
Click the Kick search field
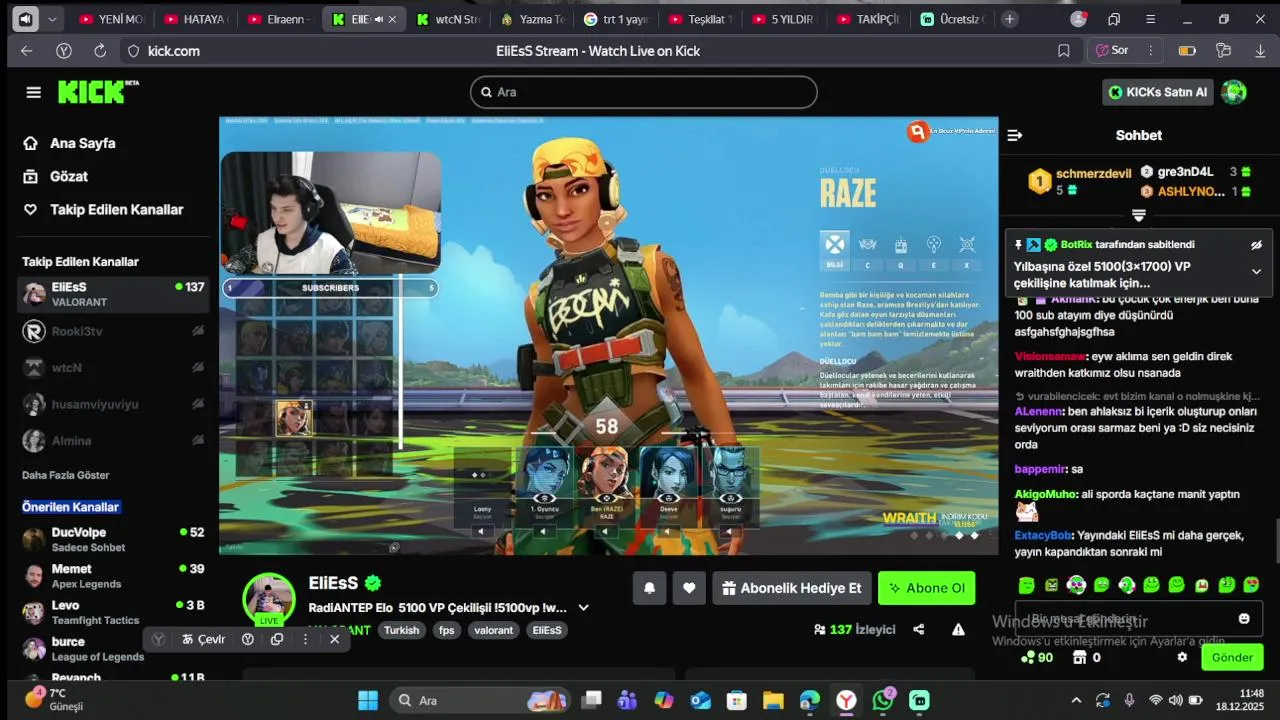[x=644, y=92]
